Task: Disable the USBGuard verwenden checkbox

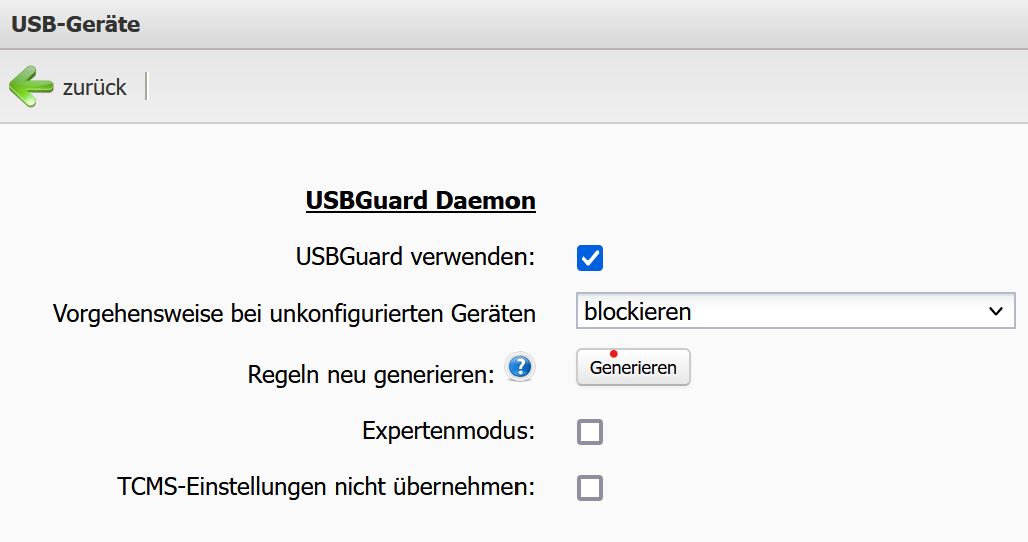Action: [x=590, y=257]
